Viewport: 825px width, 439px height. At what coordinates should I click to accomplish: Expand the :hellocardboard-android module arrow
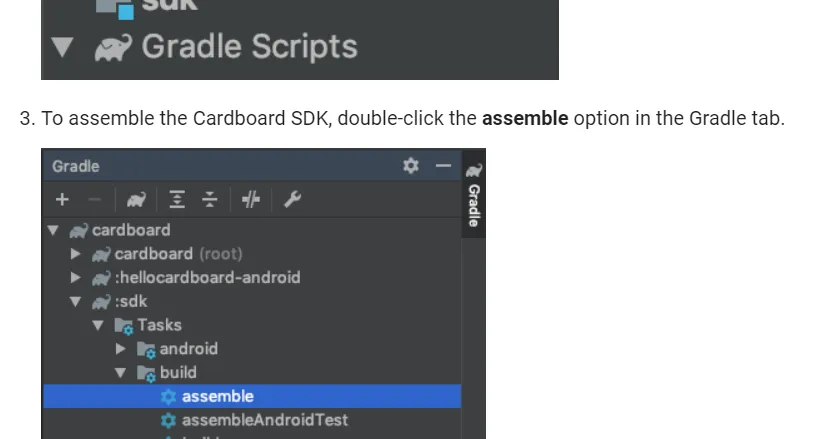point(76,278)
